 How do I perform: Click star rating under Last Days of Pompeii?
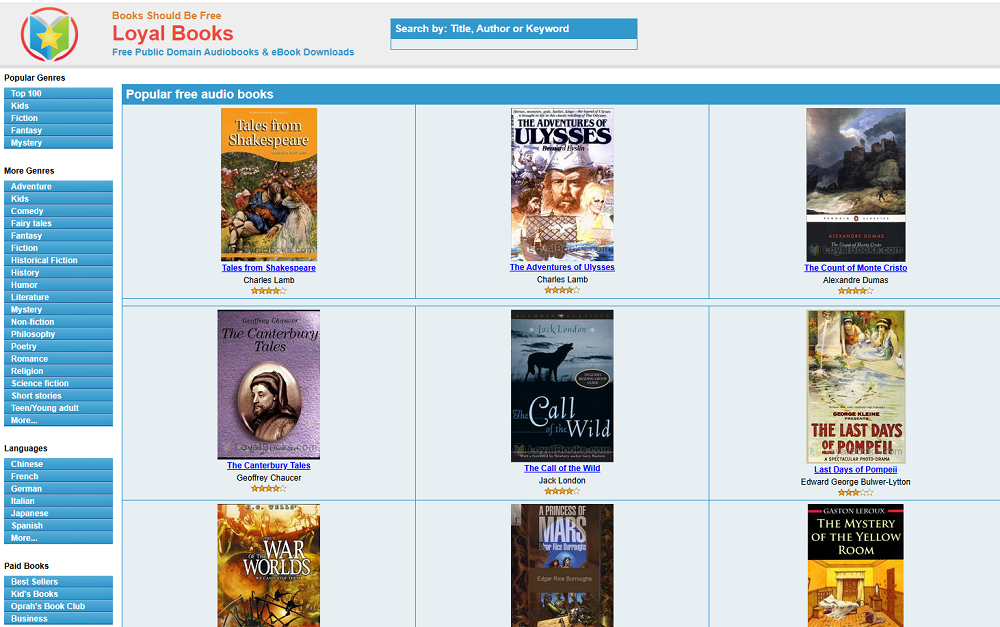click(855, 492)
